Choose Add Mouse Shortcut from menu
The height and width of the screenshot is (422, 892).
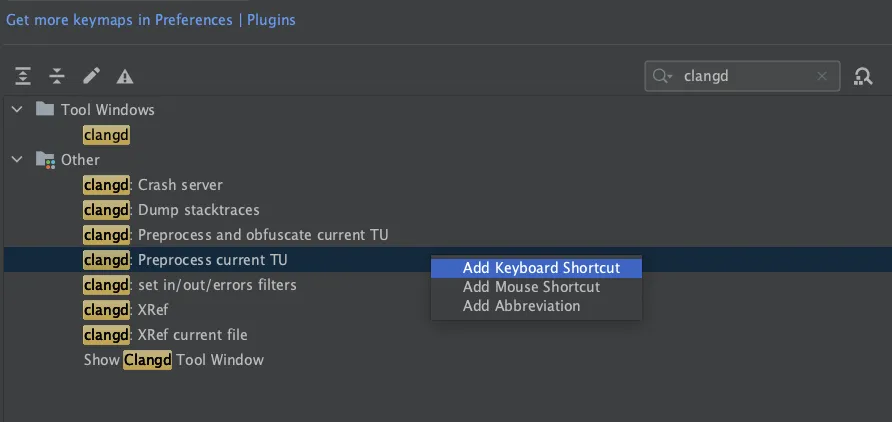click(531, 287)
